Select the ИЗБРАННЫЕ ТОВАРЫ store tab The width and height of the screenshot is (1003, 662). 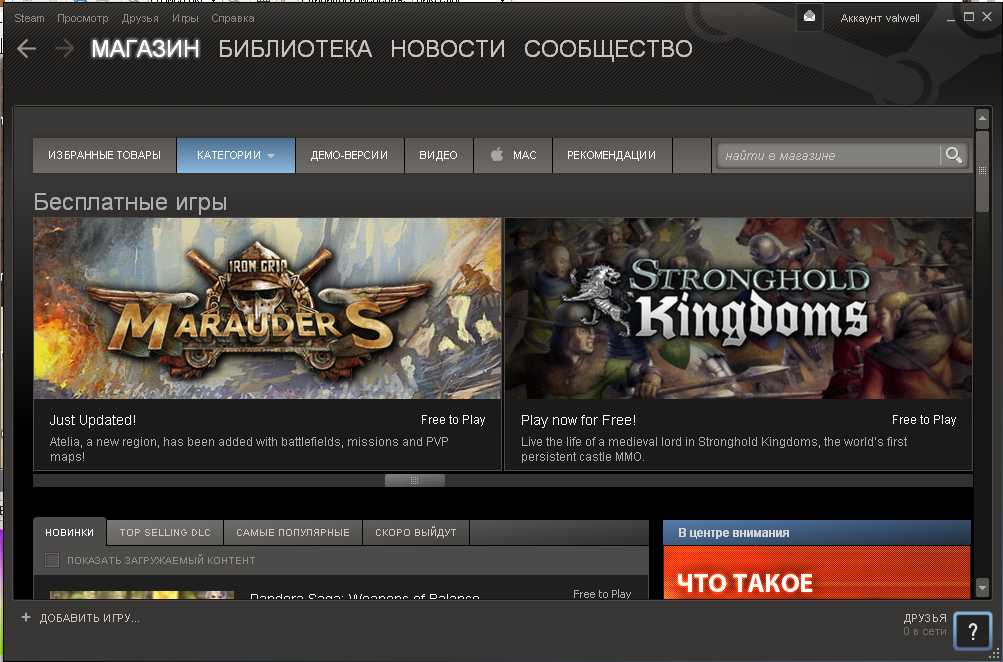click(104, 155)
